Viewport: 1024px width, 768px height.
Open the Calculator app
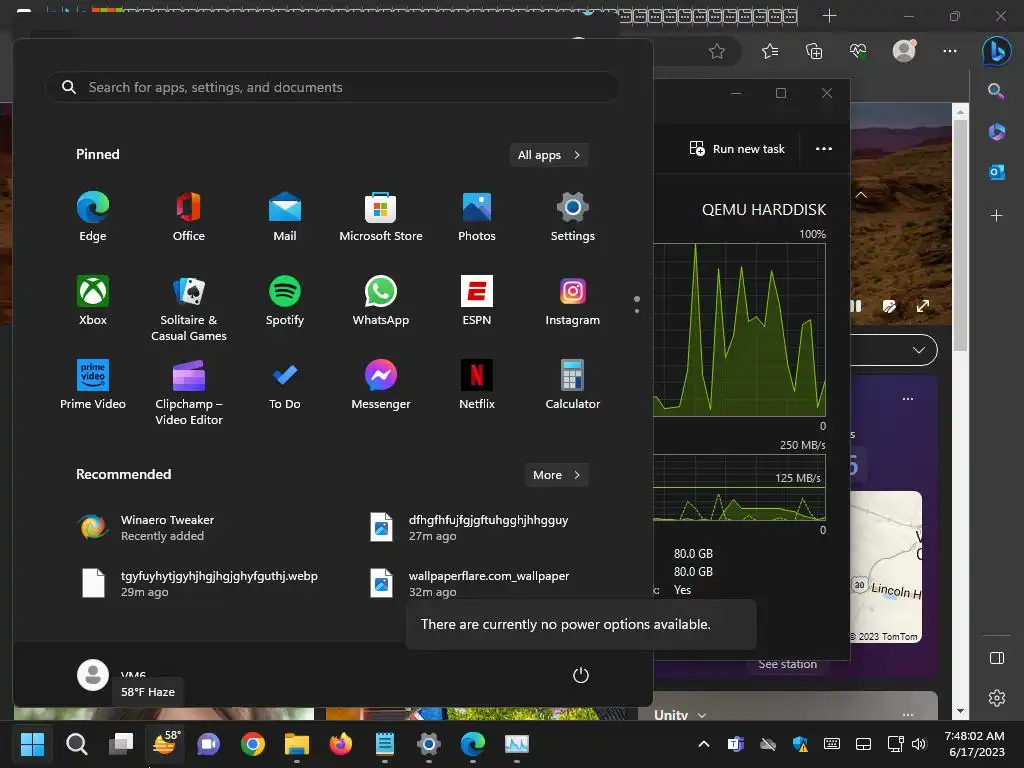(573, 385)
